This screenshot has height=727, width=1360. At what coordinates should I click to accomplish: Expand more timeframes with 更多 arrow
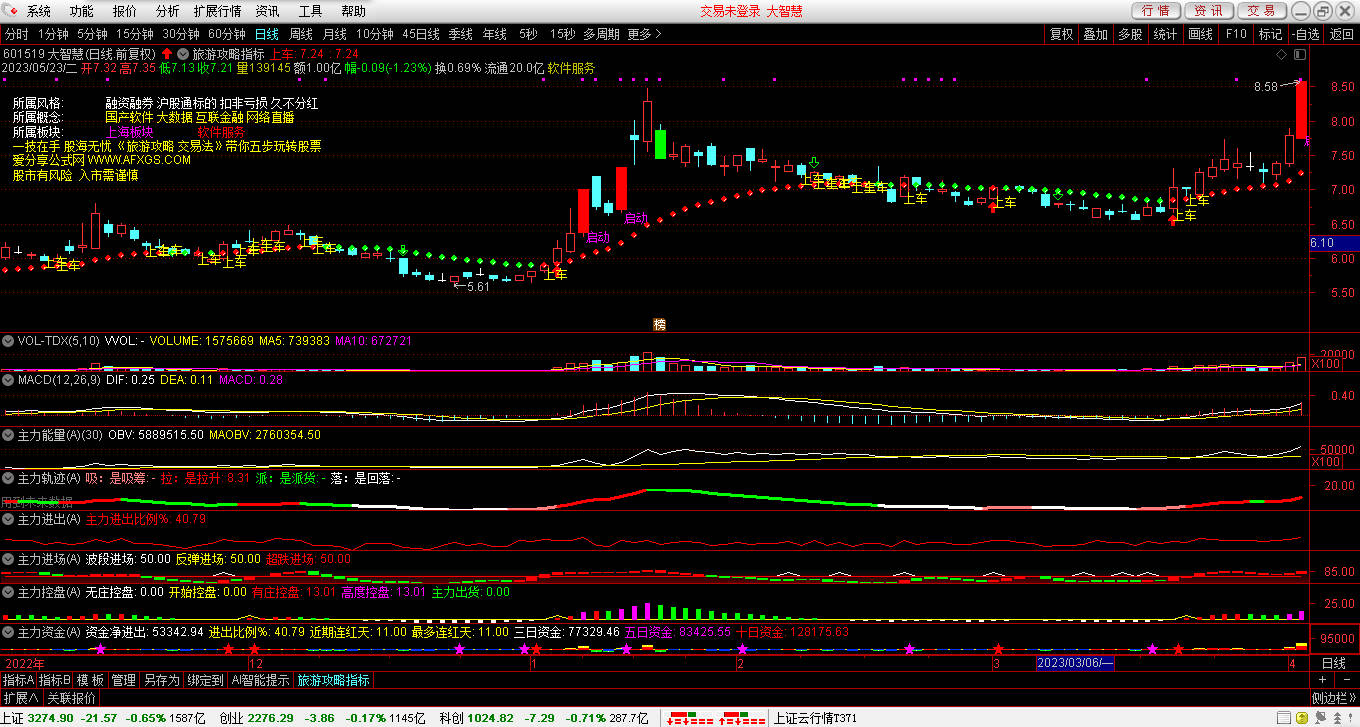(x=645, y=34)
